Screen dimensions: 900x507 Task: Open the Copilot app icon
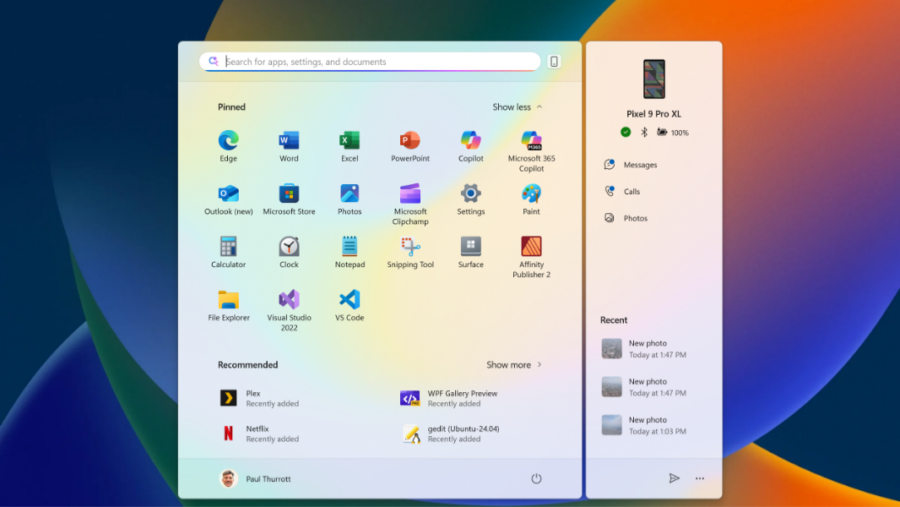[x=471, y=146]
